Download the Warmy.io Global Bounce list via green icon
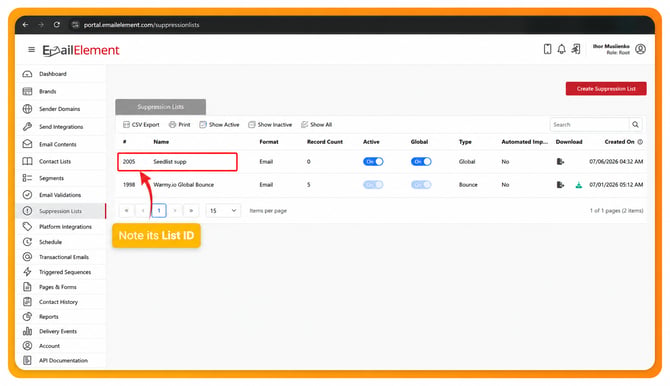 pos(579,185)
